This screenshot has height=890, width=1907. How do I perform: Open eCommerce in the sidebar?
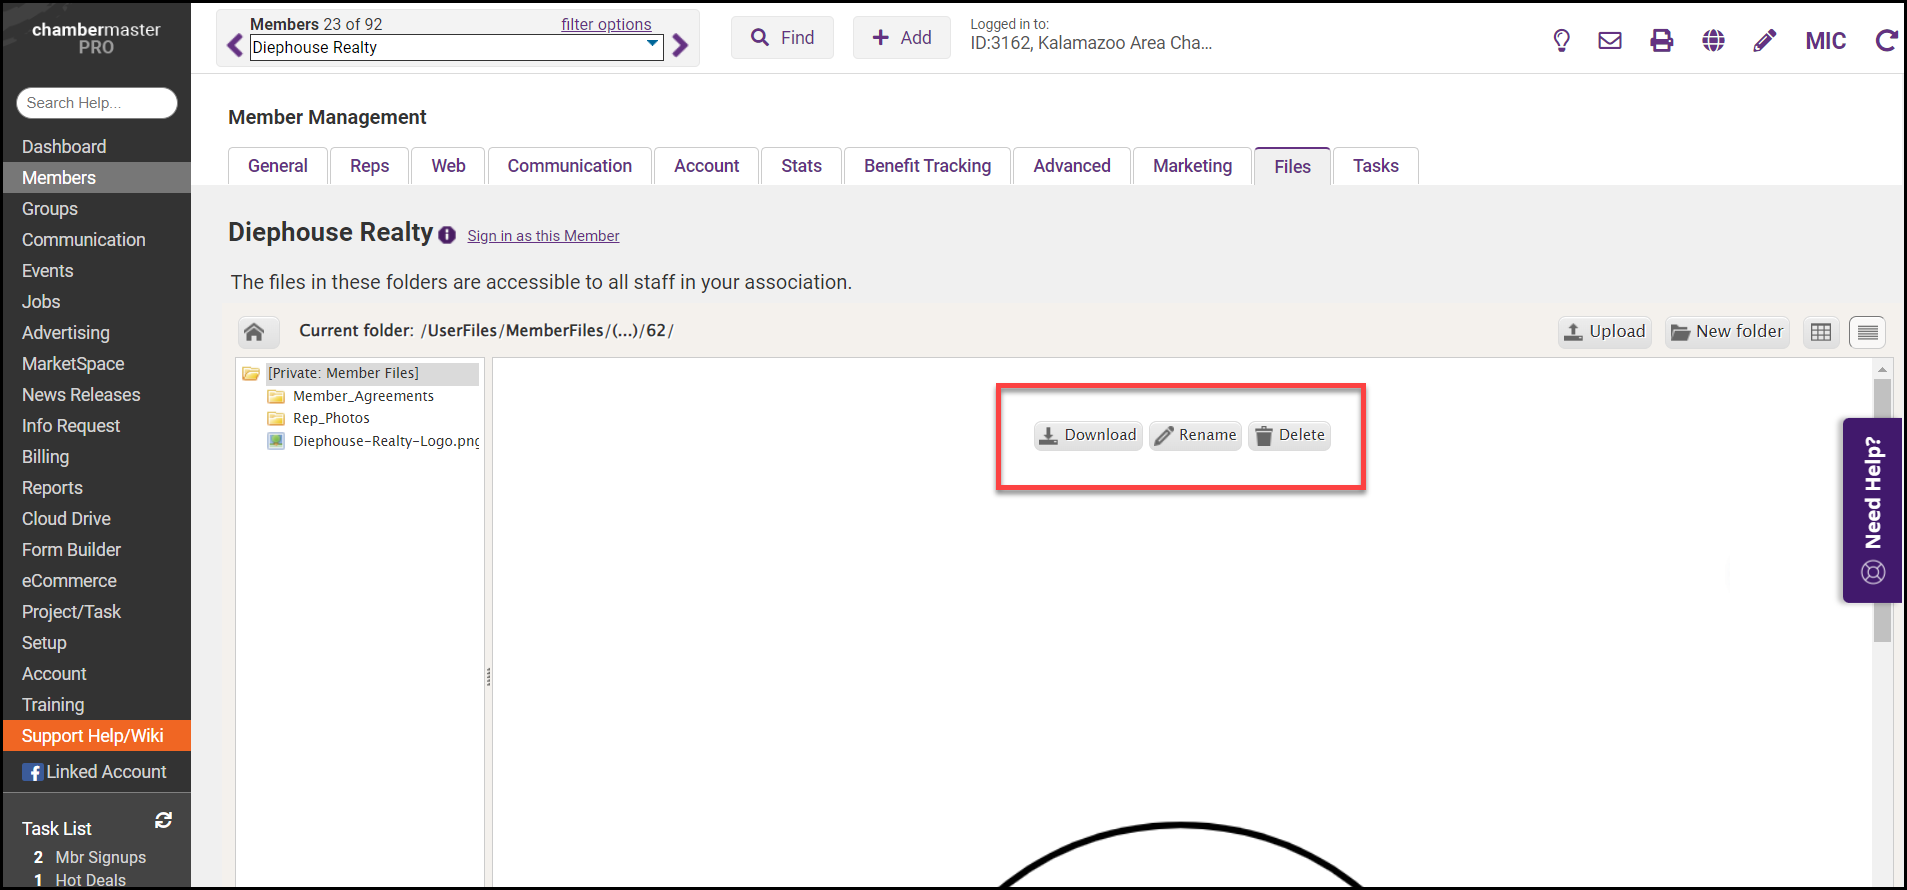click(97, 581)
